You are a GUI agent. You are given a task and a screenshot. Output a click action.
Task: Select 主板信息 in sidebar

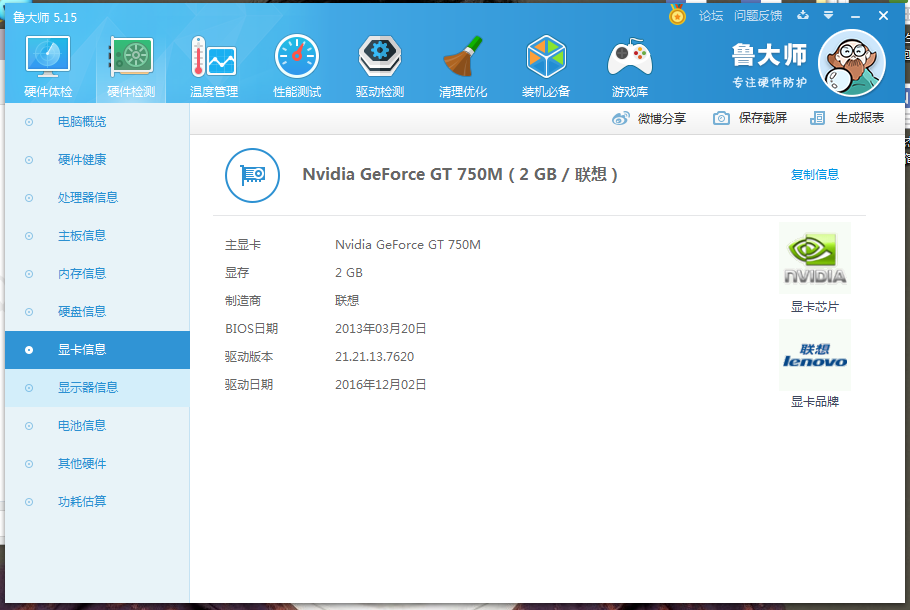(98, 236)
